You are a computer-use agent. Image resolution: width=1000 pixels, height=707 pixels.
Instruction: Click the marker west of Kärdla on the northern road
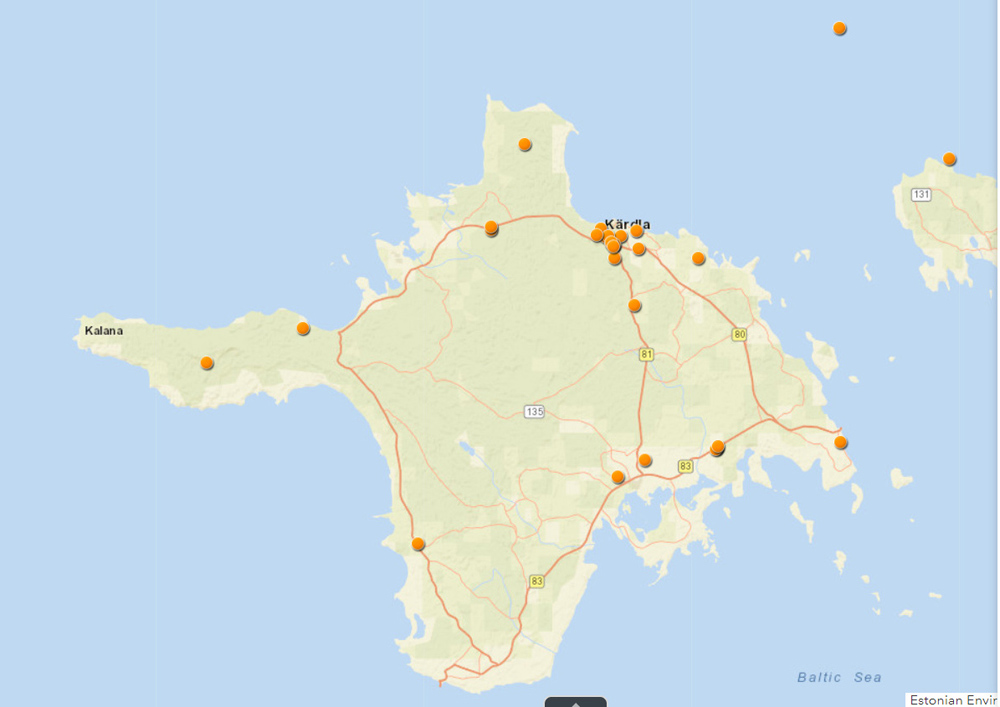[x=491, y=228]
